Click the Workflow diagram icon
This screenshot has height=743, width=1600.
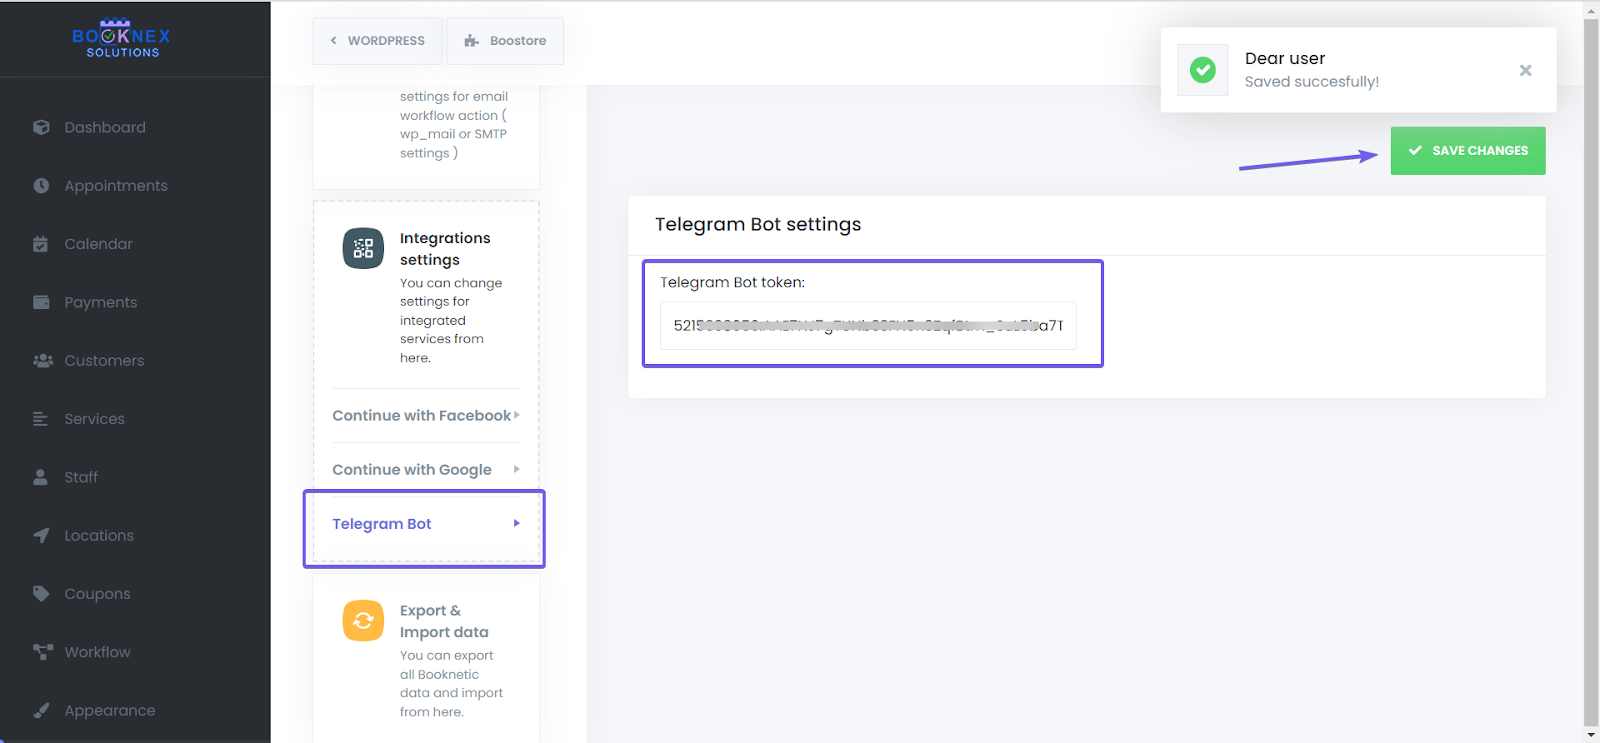42,652
